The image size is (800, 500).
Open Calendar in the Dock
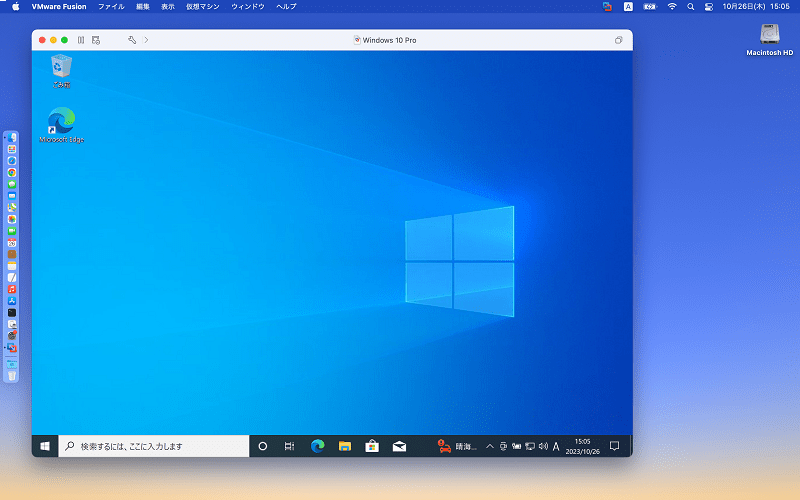pyautogui.click(x=12, y=243)
